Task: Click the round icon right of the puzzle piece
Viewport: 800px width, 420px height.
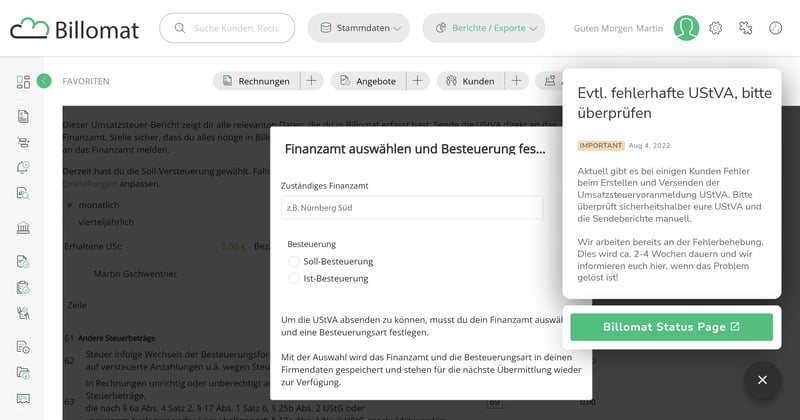Action: [775, 28]
